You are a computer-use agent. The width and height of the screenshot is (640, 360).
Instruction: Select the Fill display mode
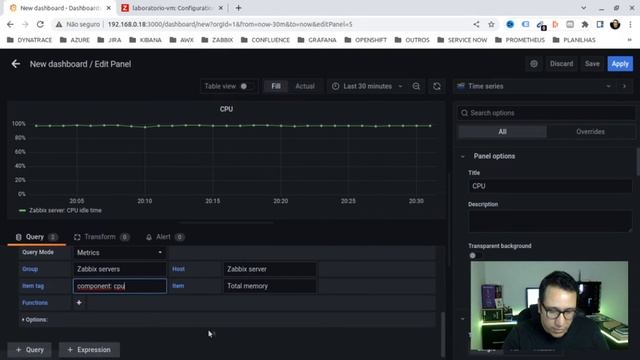point(276,86)
